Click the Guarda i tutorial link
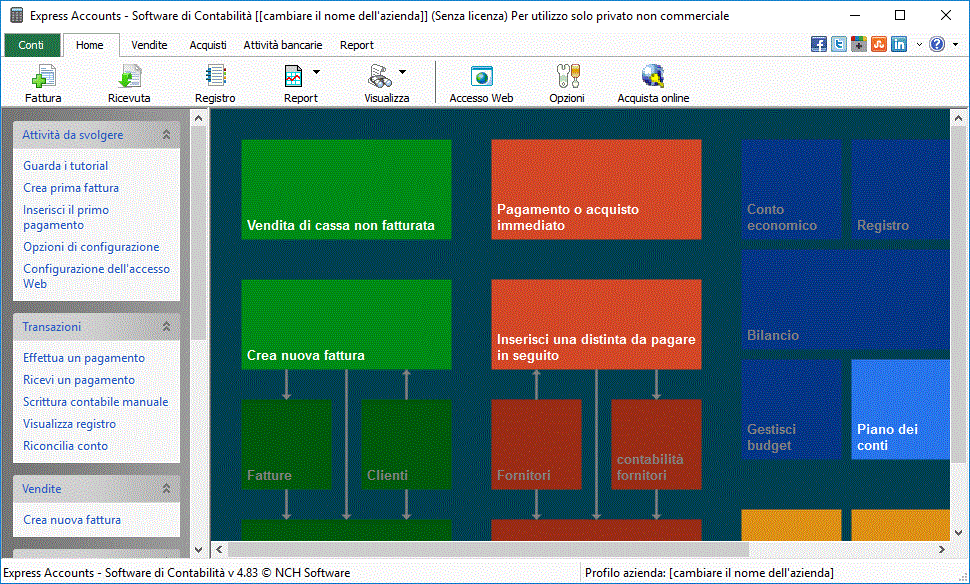This screenshot has height=584, width=970. [x=66, y=166]
